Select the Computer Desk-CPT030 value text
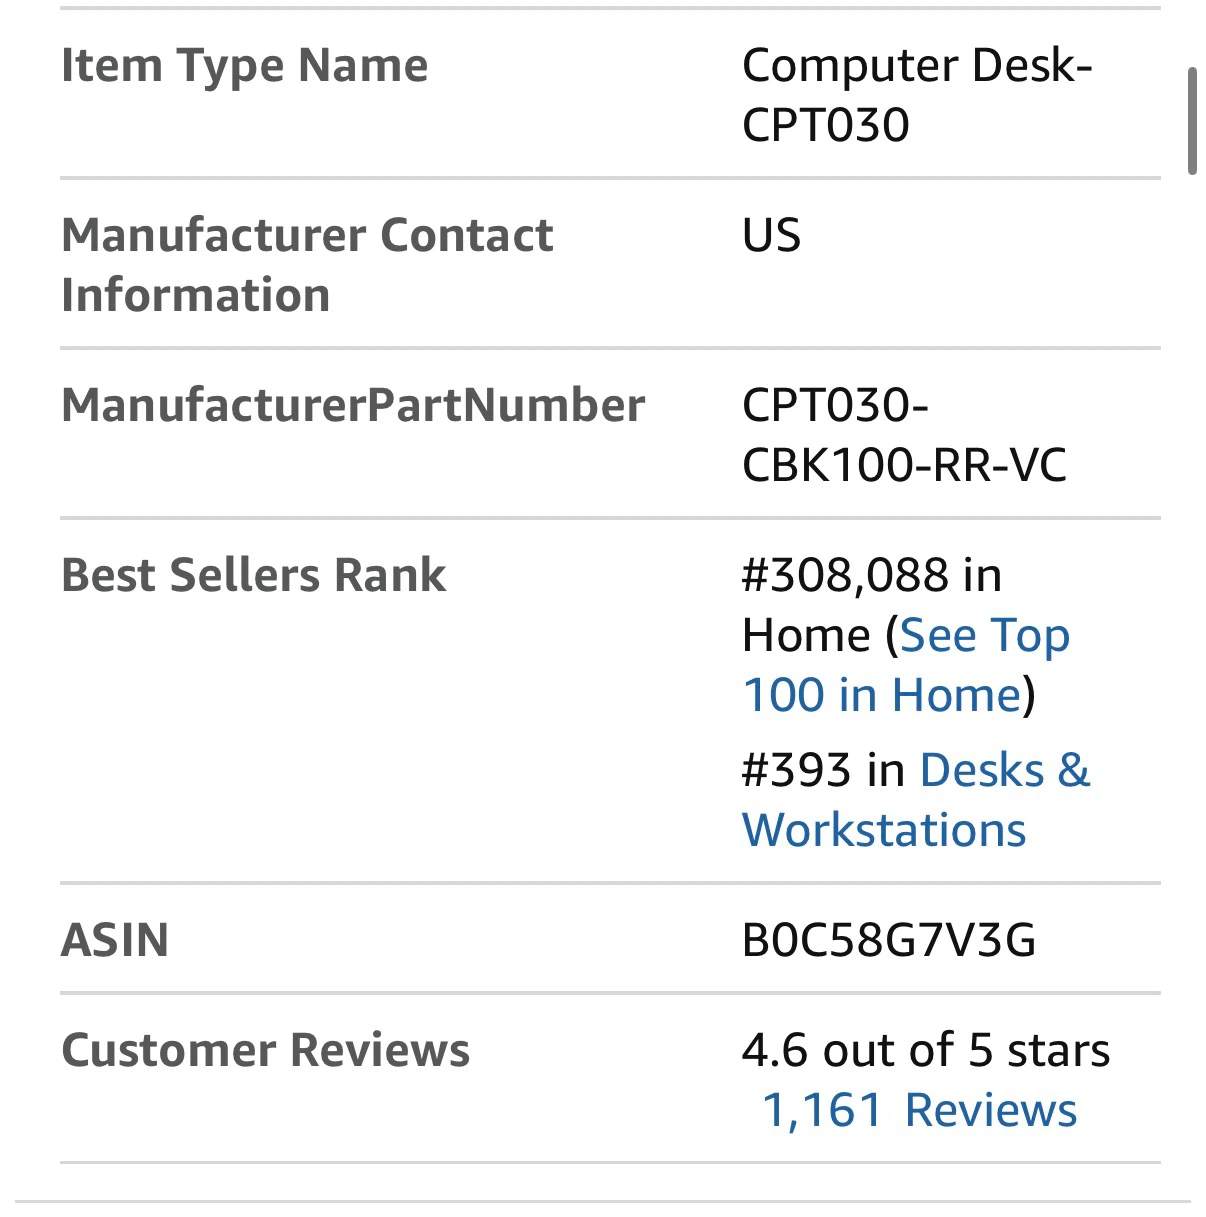The width and height of the screenshot is (1206, 1217). click(x=917, y=95)
